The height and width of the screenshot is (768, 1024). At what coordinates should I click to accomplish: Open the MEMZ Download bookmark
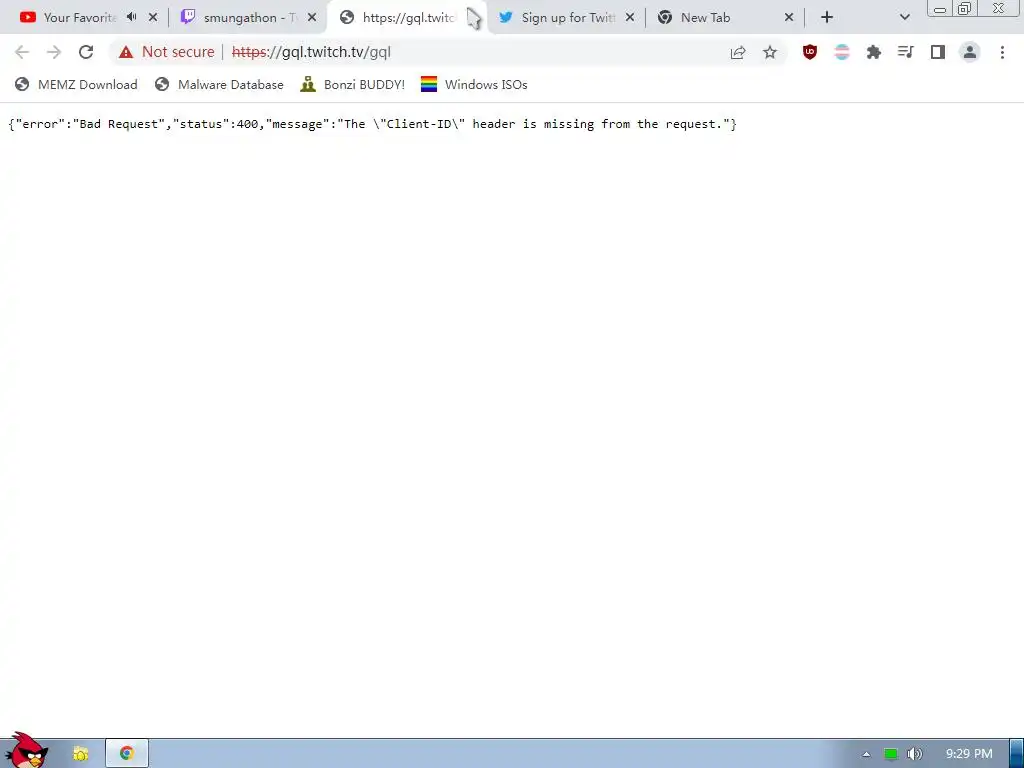(x=76, y=84)
